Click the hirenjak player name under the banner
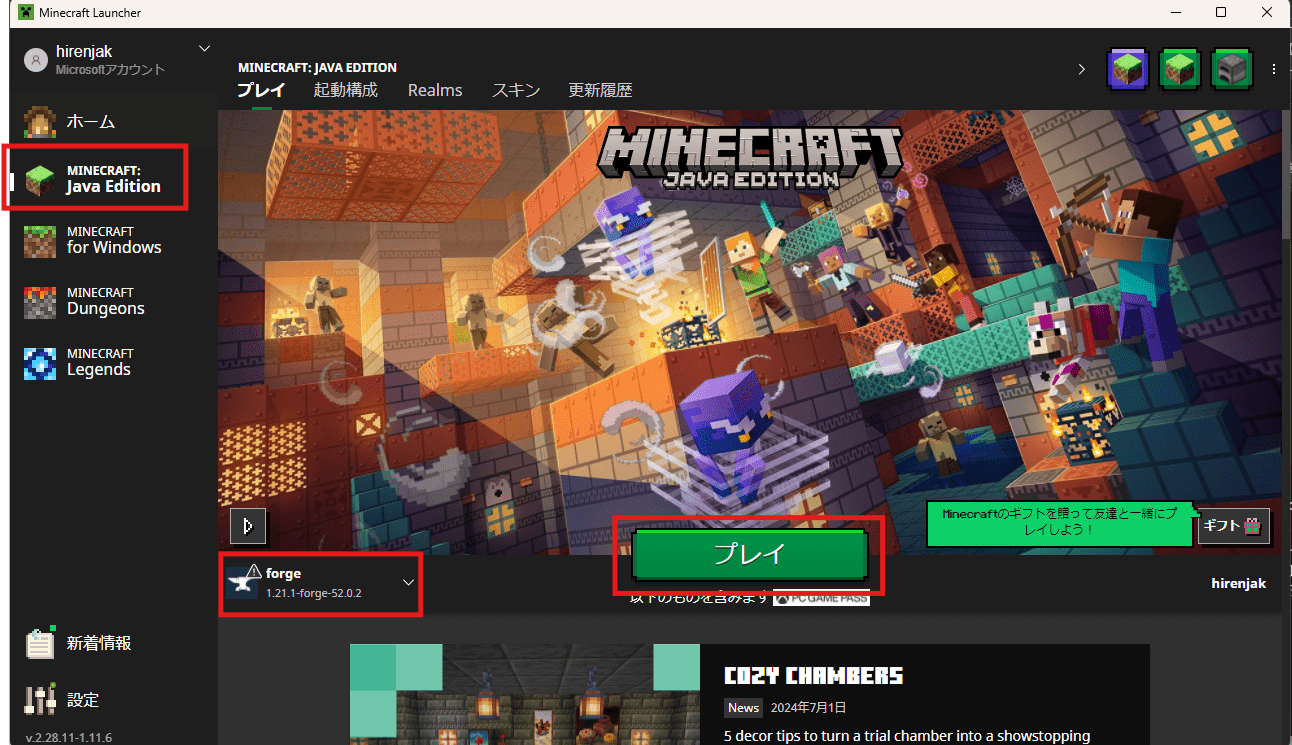The height and width of the screenshot is (745, 1292). 1238,583
